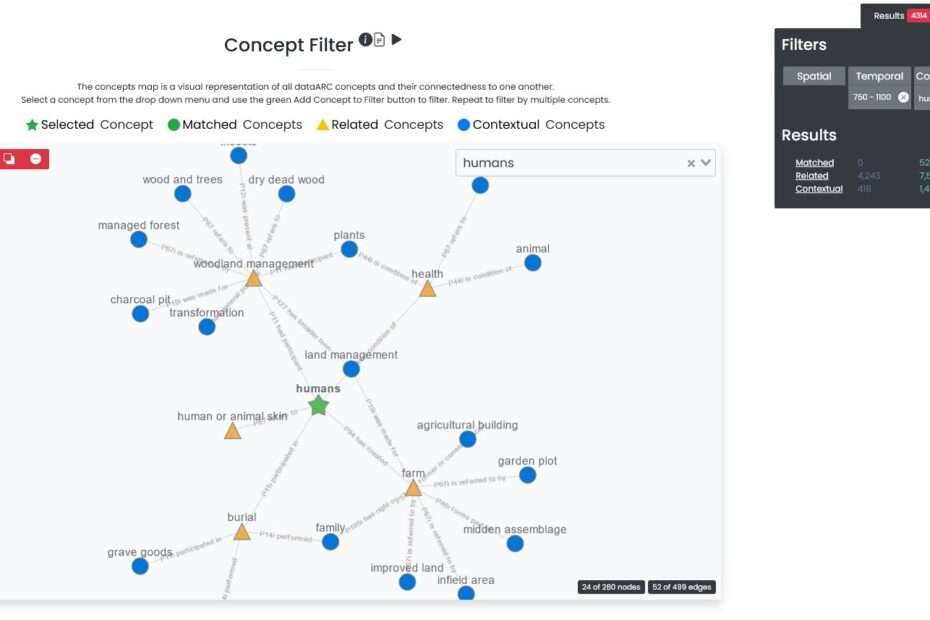The height and width of the screenshot is (620, 930).
Task: Click the play arrow icon after Concept Filter
Action: [x=397, y=40]
